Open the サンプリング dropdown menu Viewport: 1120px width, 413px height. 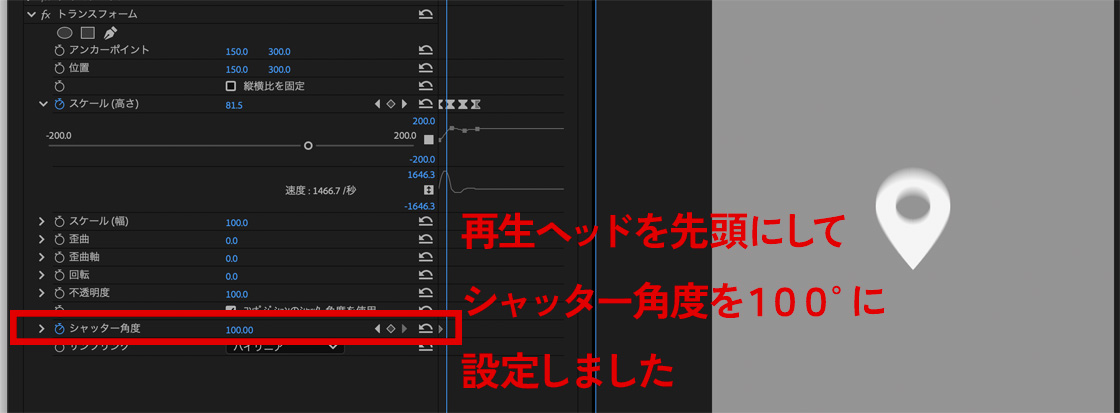coord(285,346)
